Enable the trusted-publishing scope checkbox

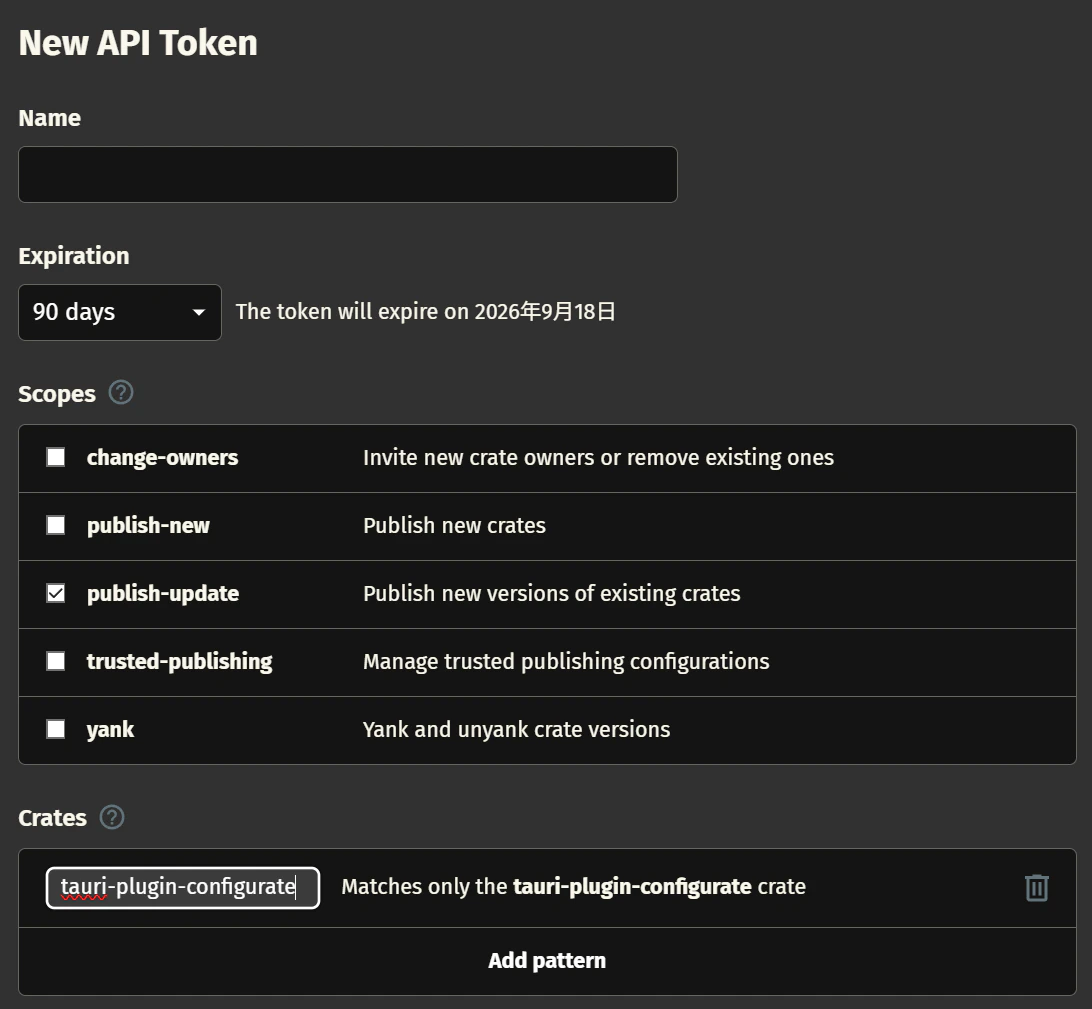(56, 661)
